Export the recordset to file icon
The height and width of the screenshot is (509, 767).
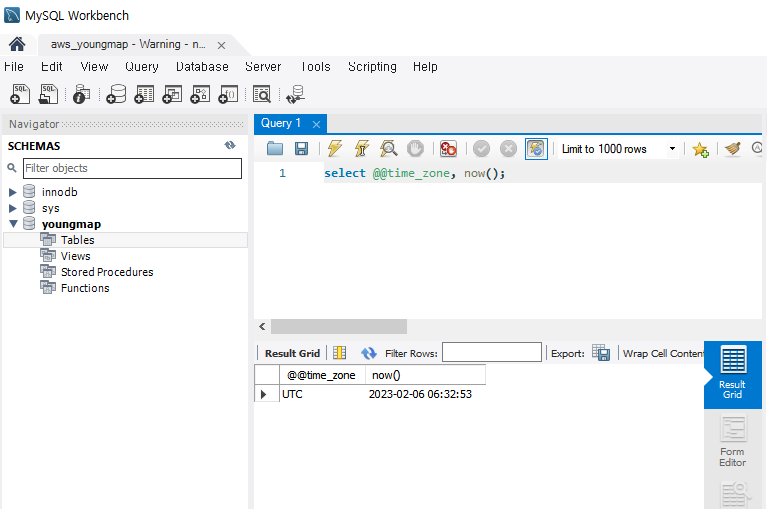[601, 353]
